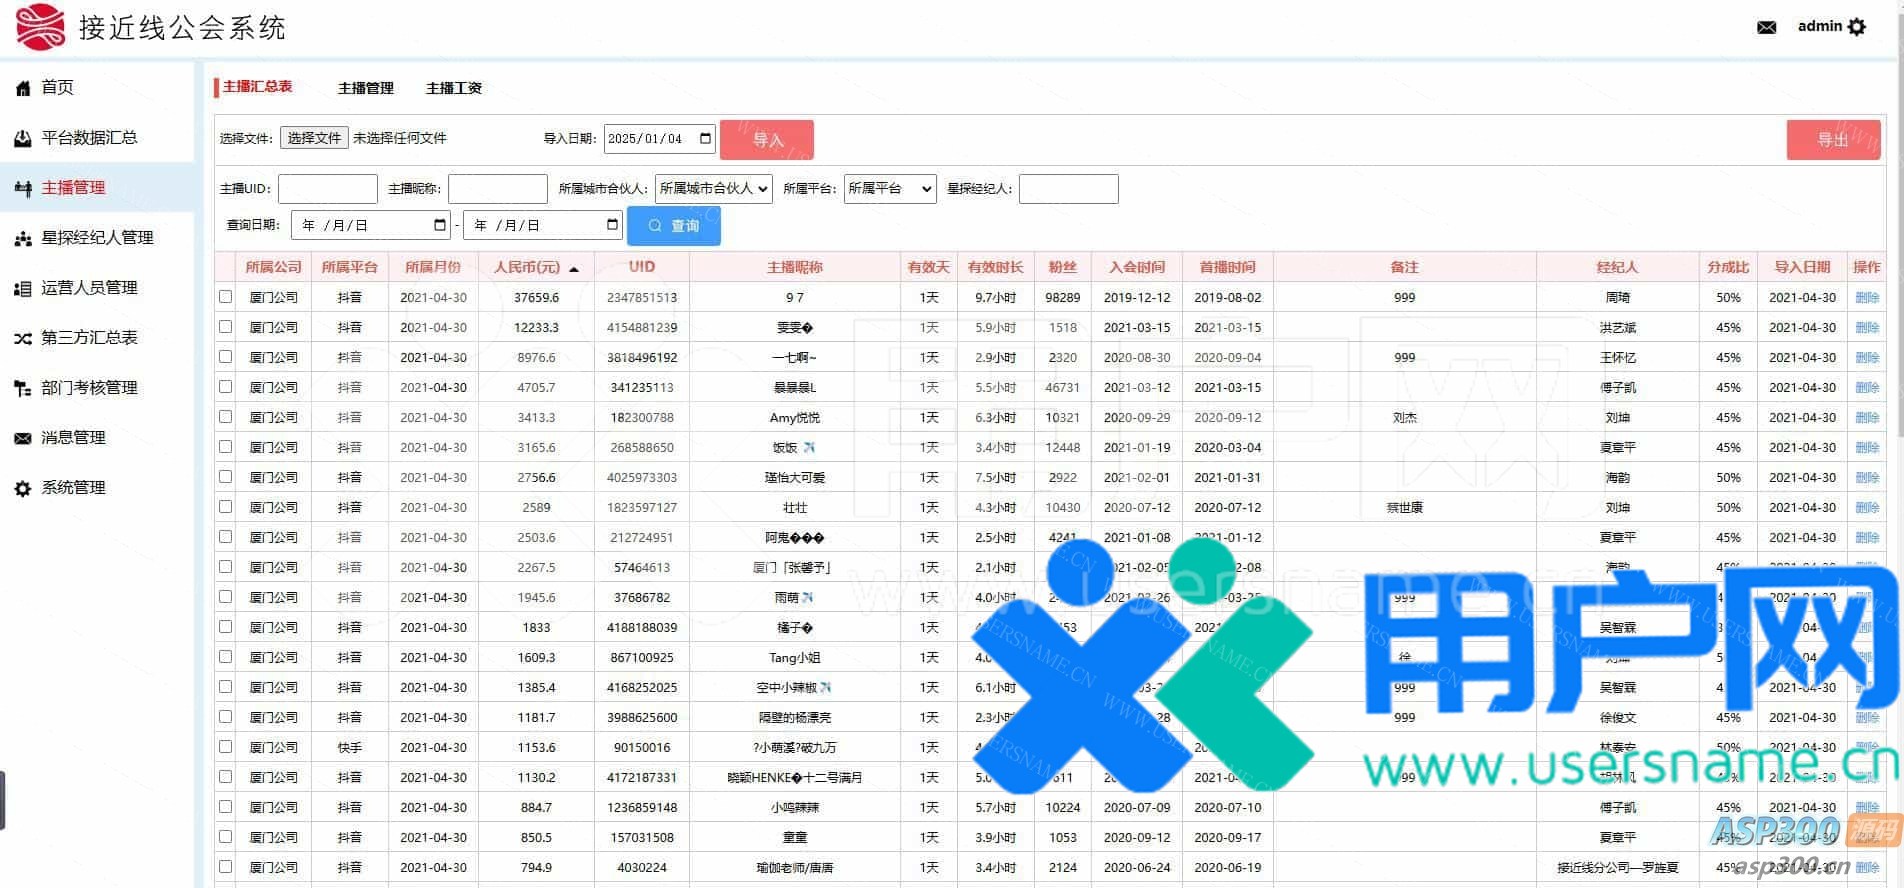Click the gear icon beside 系统管理
Image resolution: width=1904 pixels, height=888 pixels.
click(23, 488)
